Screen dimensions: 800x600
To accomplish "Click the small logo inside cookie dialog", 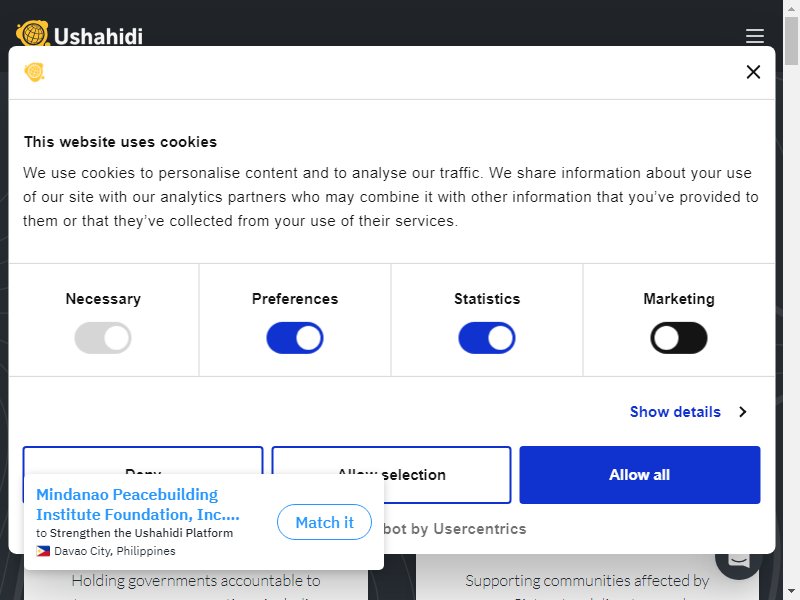I will coord(34,72).
